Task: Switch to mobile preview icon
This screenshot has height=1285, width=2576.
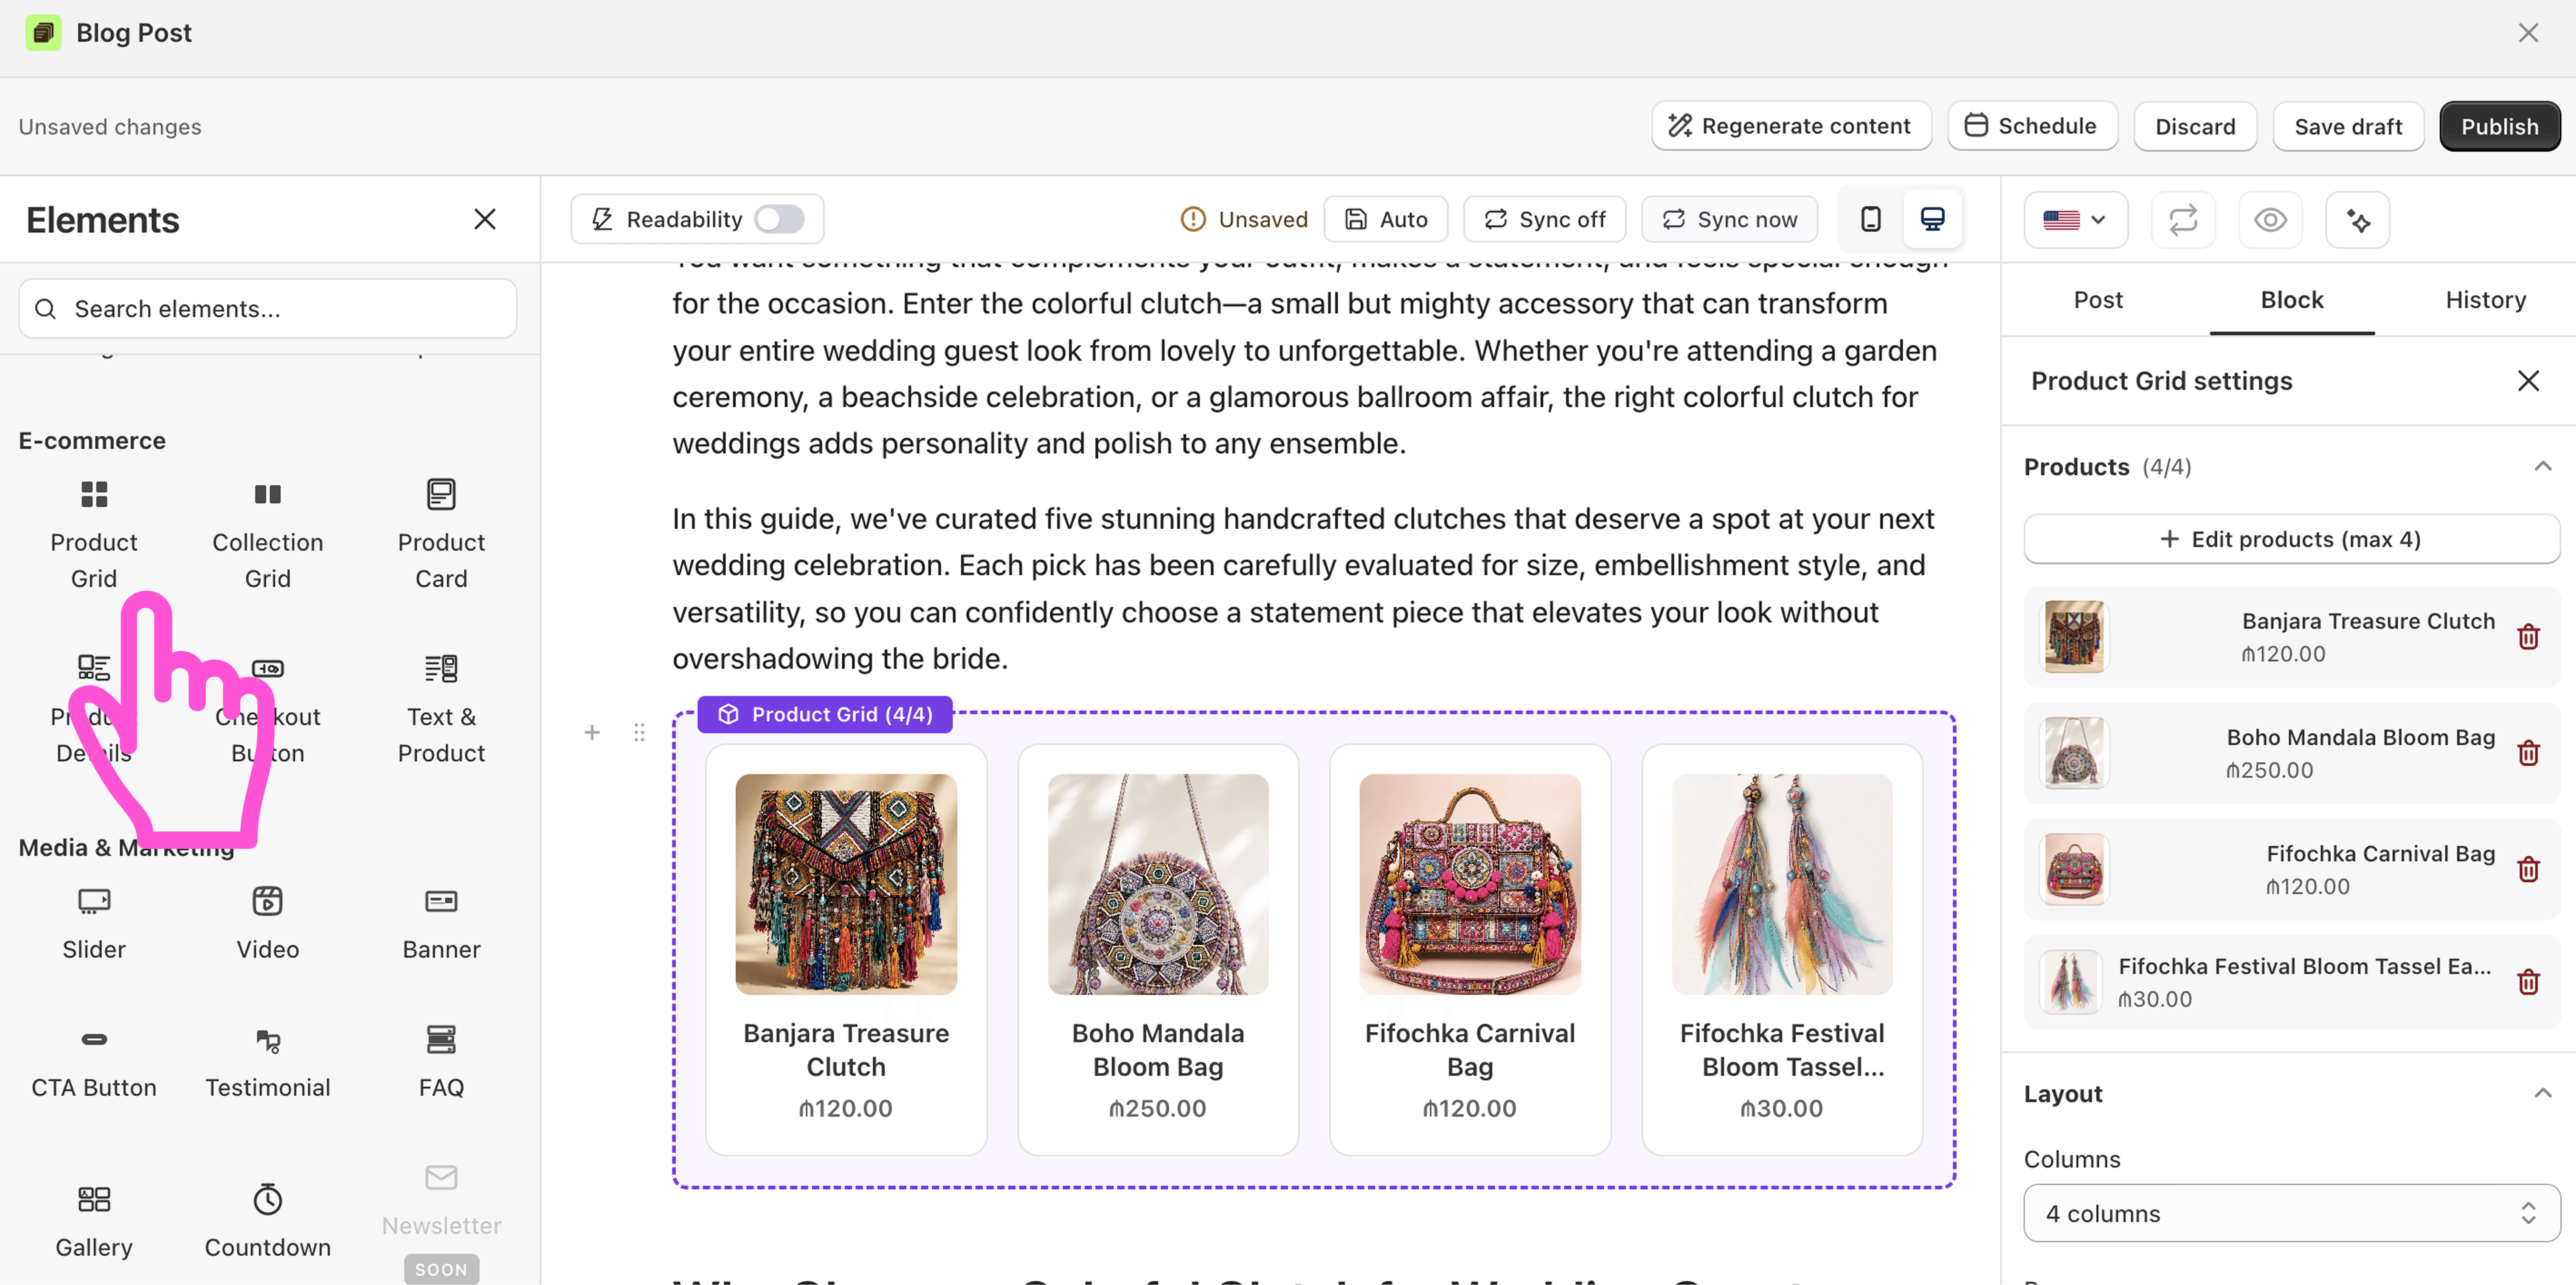Action: pos(1870,219)
